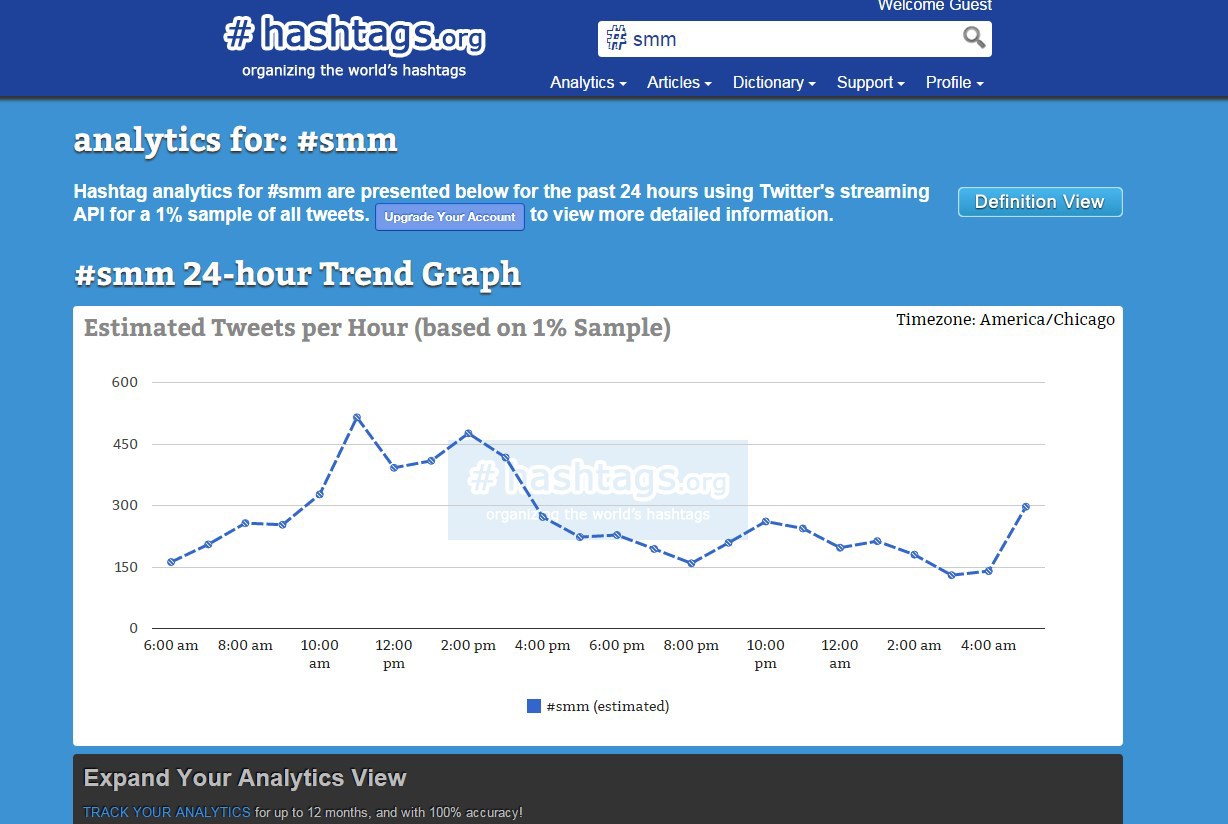Click the 3:00 am lowest data point
Image resolution: width=1228 pixels, height=824 pixels.
pyautogui.click(x=951, y=575)
